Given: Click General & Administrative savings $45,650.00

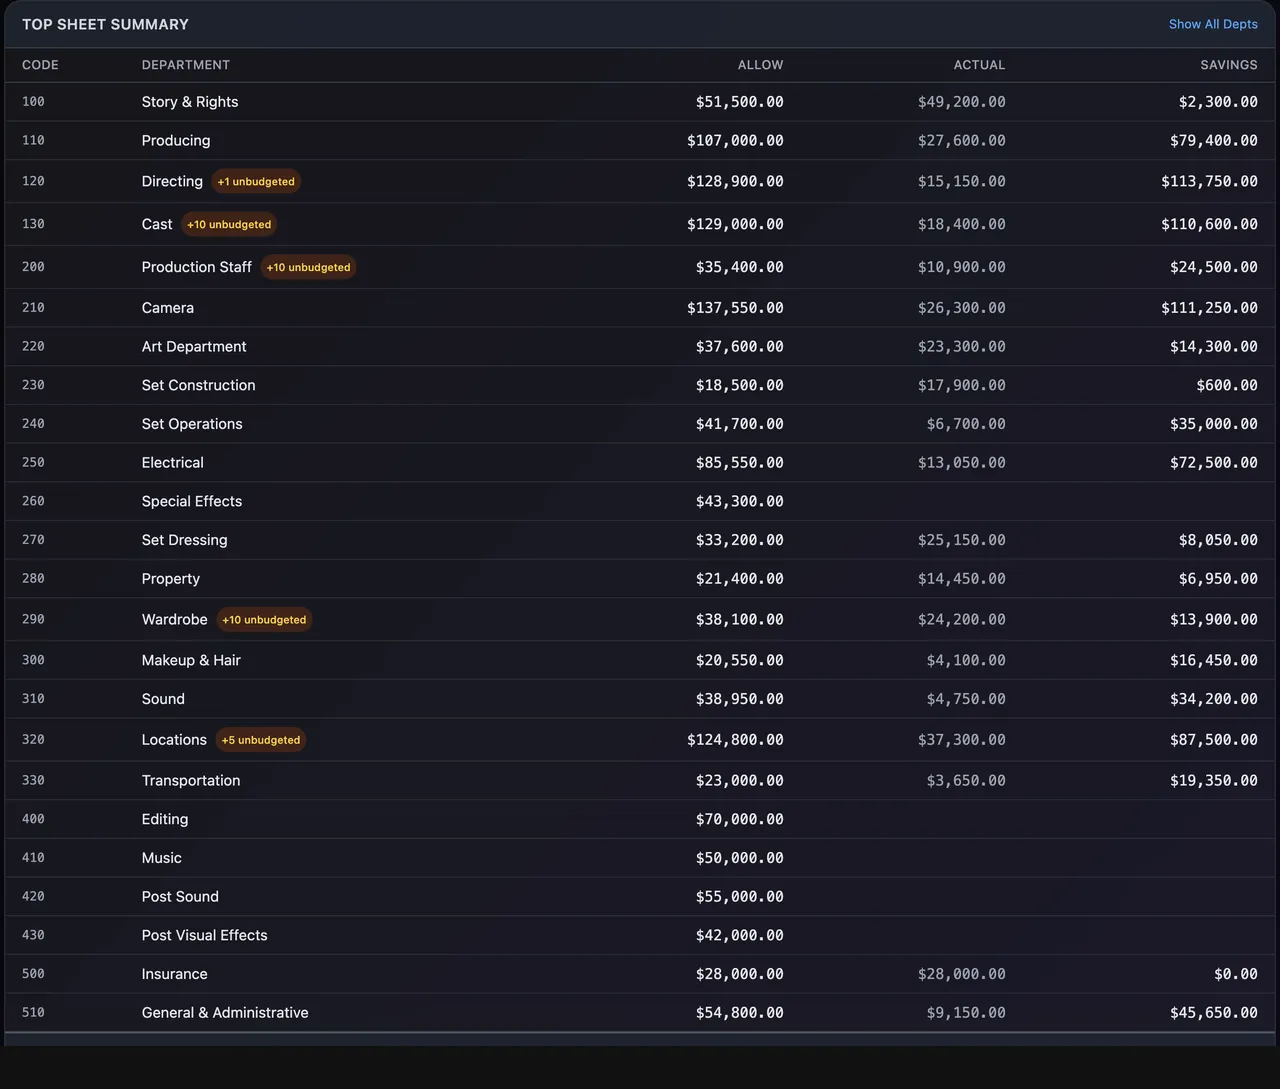Looking at the screenshot, I should pos(1214,1013).
